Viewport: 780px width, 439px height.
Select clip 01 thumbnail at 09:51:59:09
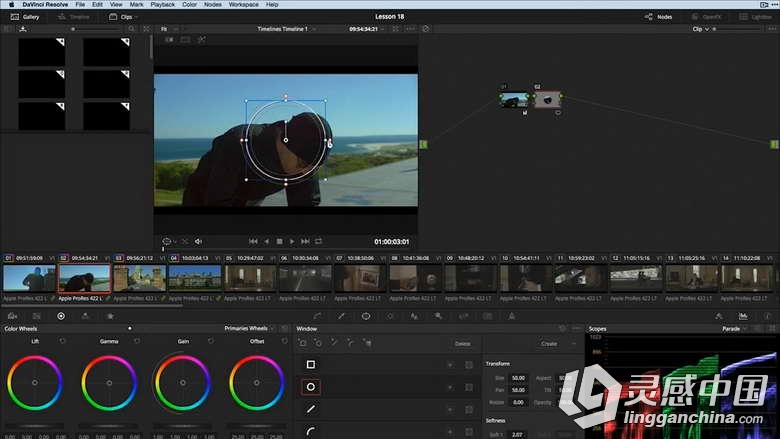pos(29,278)
